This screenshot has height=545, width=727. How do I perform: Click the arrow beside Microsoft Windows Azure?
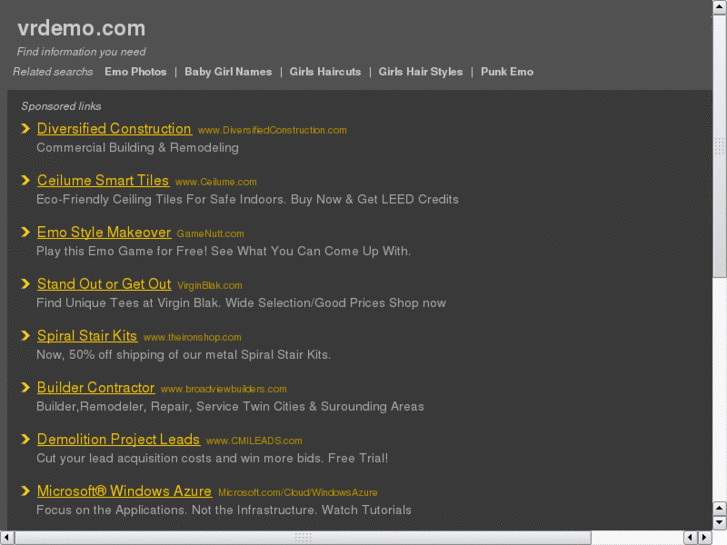click(x=26, y=491)
